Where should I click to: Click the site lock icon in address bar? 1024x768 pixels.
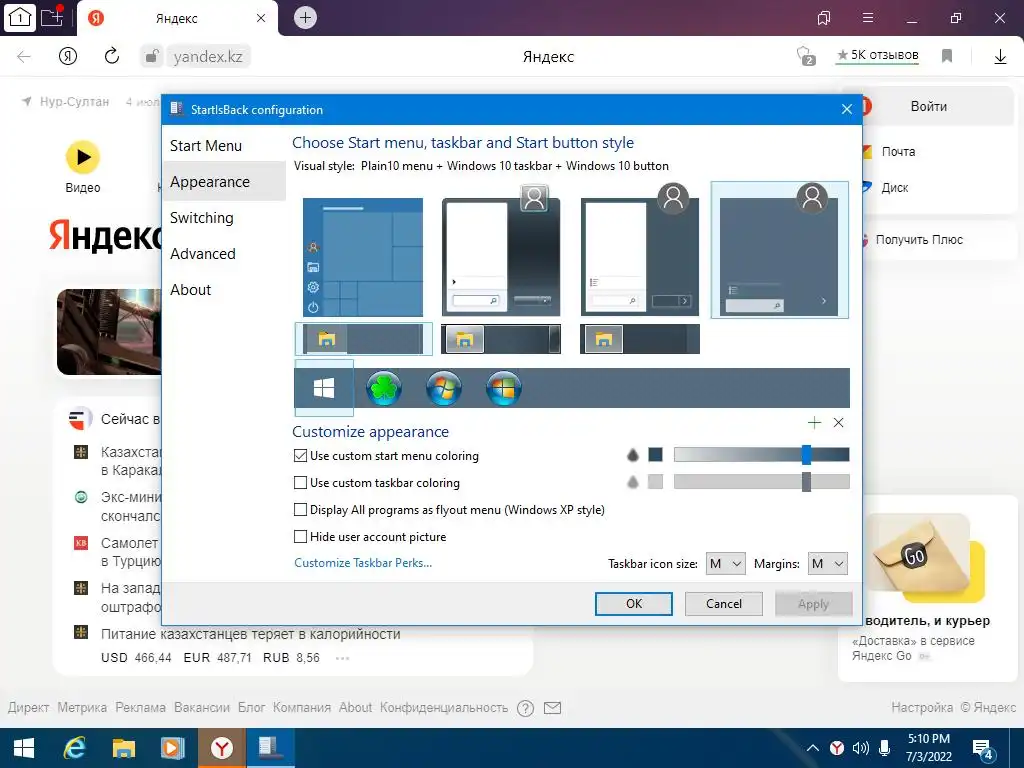click(151, 56)
